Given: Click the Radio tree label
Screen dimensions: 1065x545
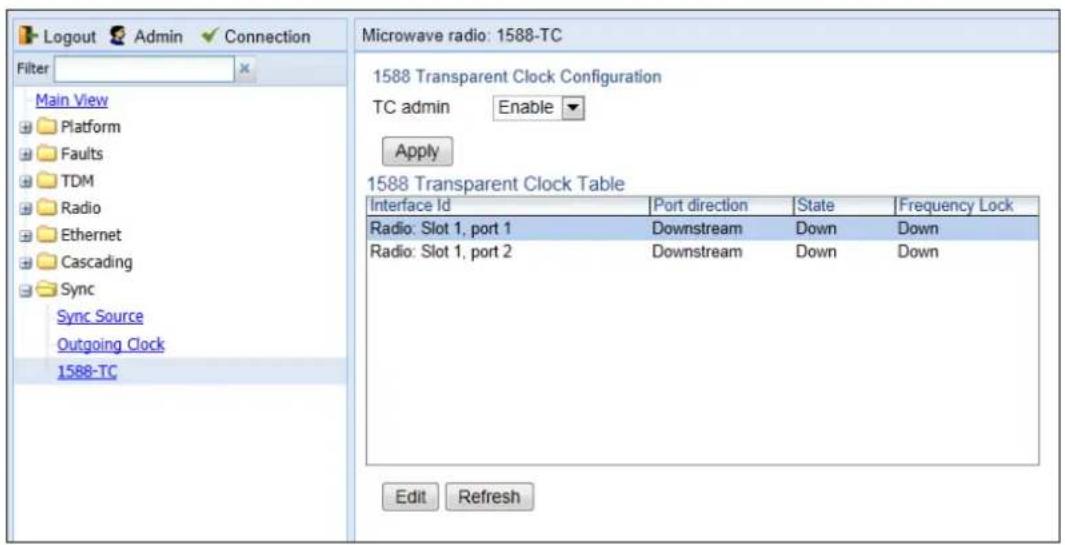Looking at the screenshot, I should (80, 208).
